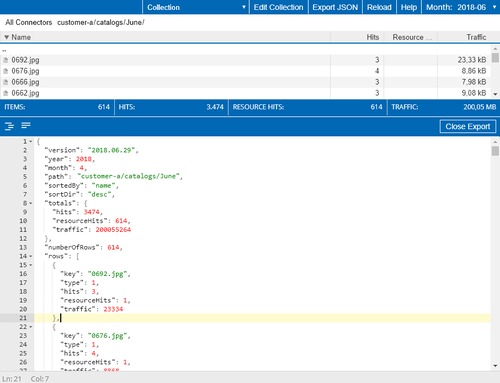Click the 8,86 kB traffic value
The image size is (500, 383).
474,71
